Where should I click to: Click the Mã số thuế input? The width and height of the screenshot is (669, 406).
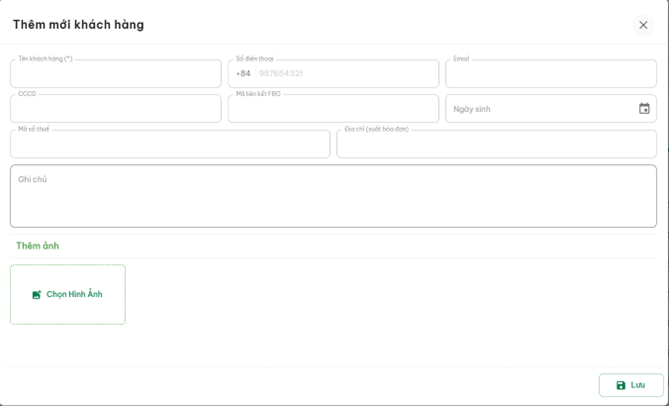pos(170,145)
